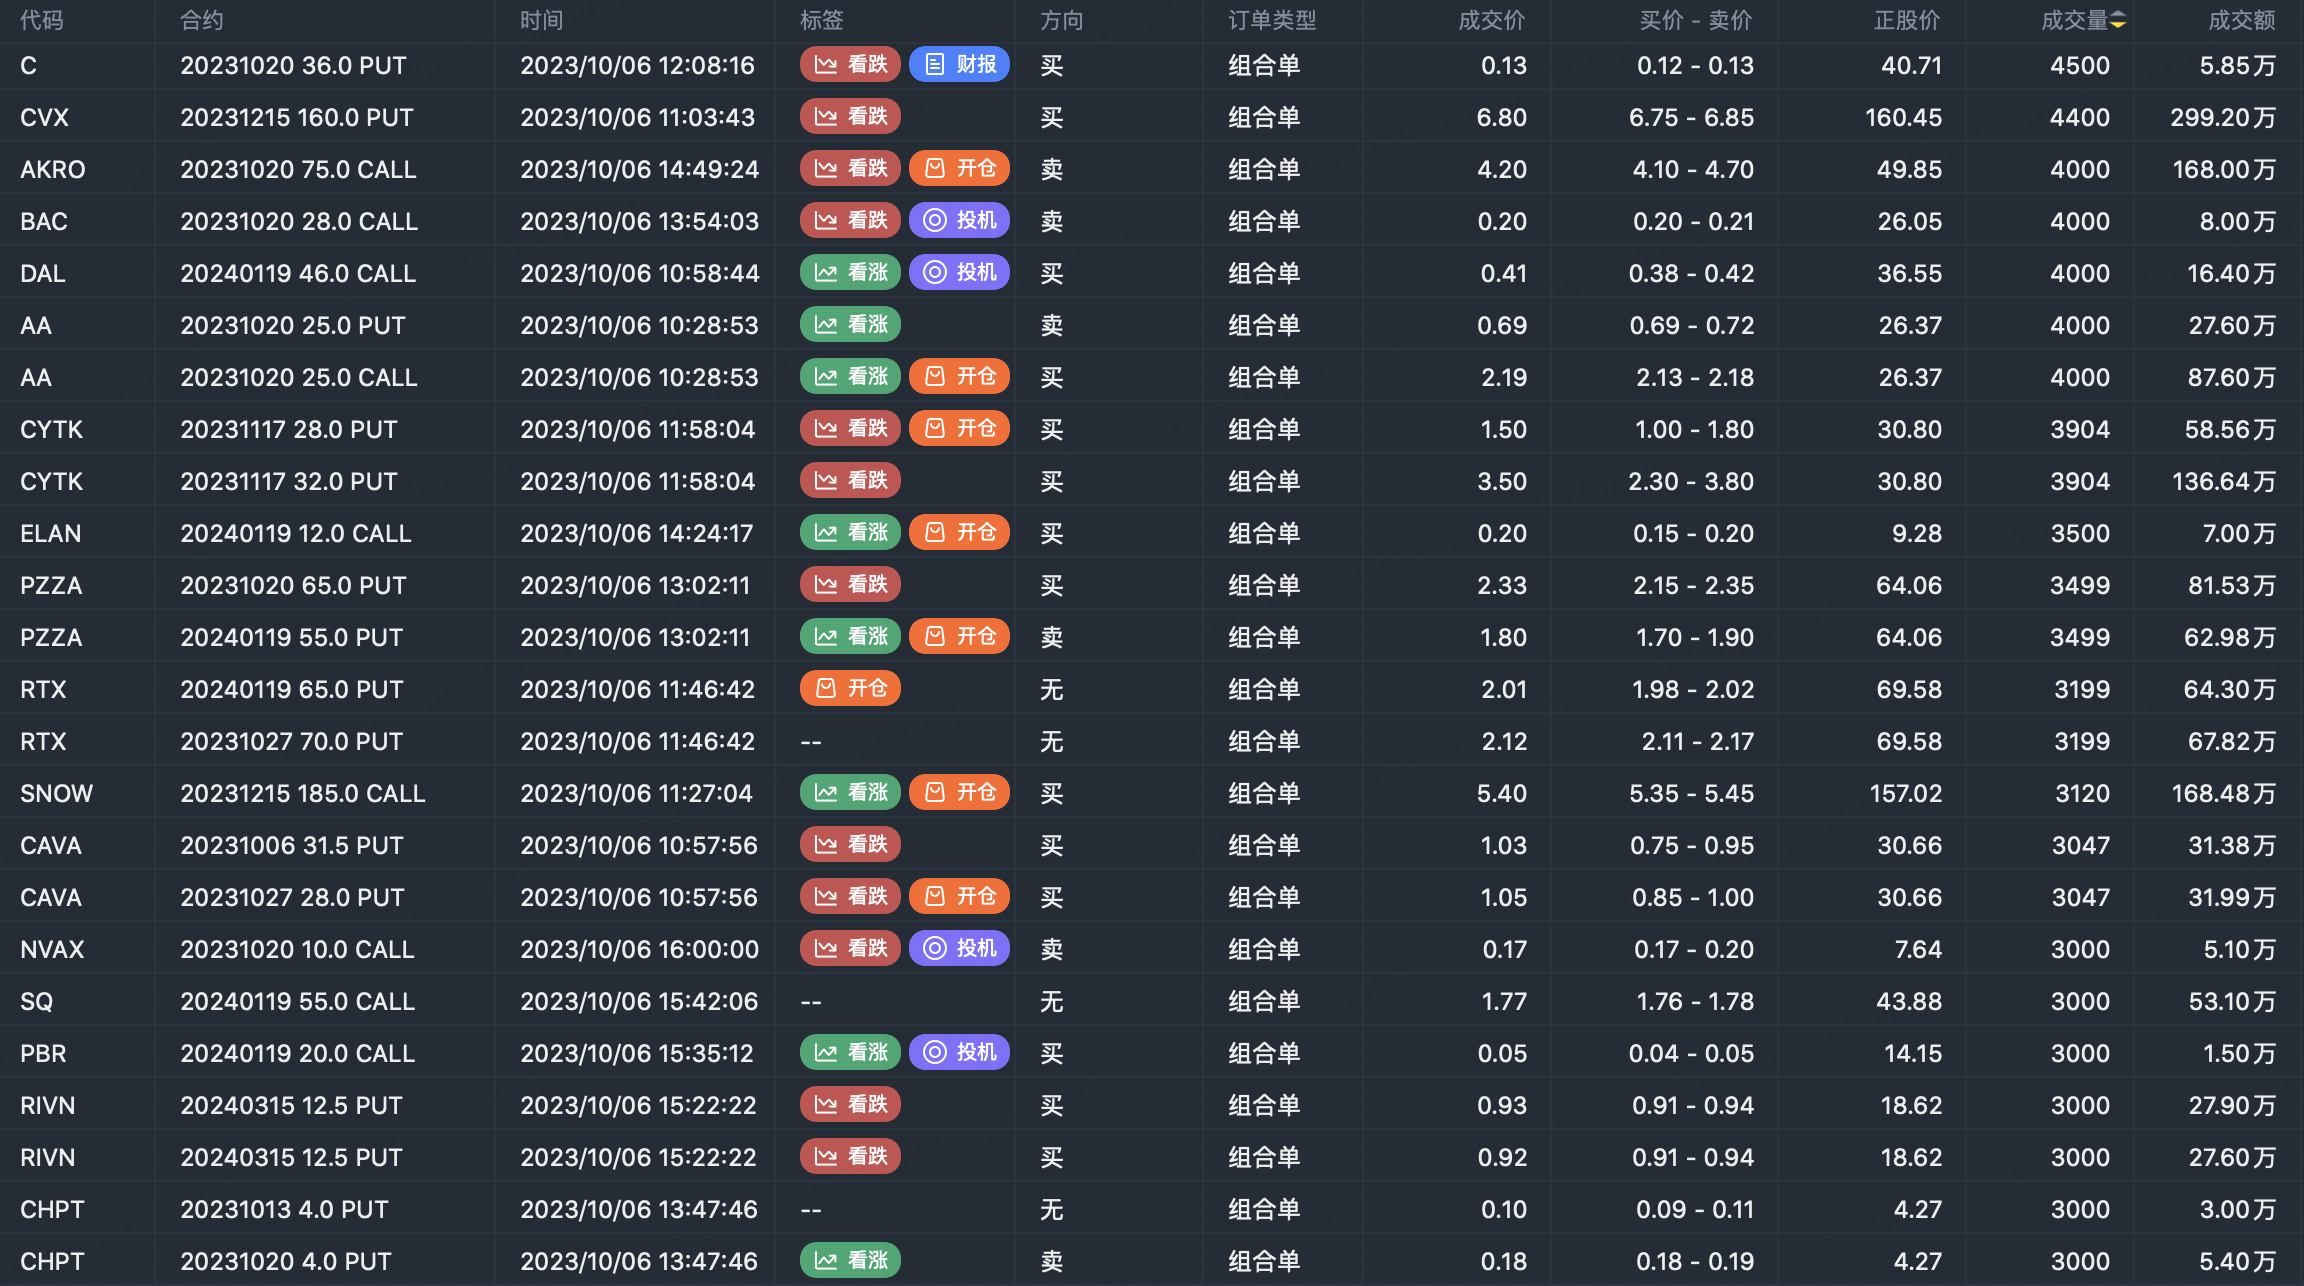This screenshot has height=1286, width=2304.
Task: Click the 投机 tag on the PBR row
Action: (959, 1053)
